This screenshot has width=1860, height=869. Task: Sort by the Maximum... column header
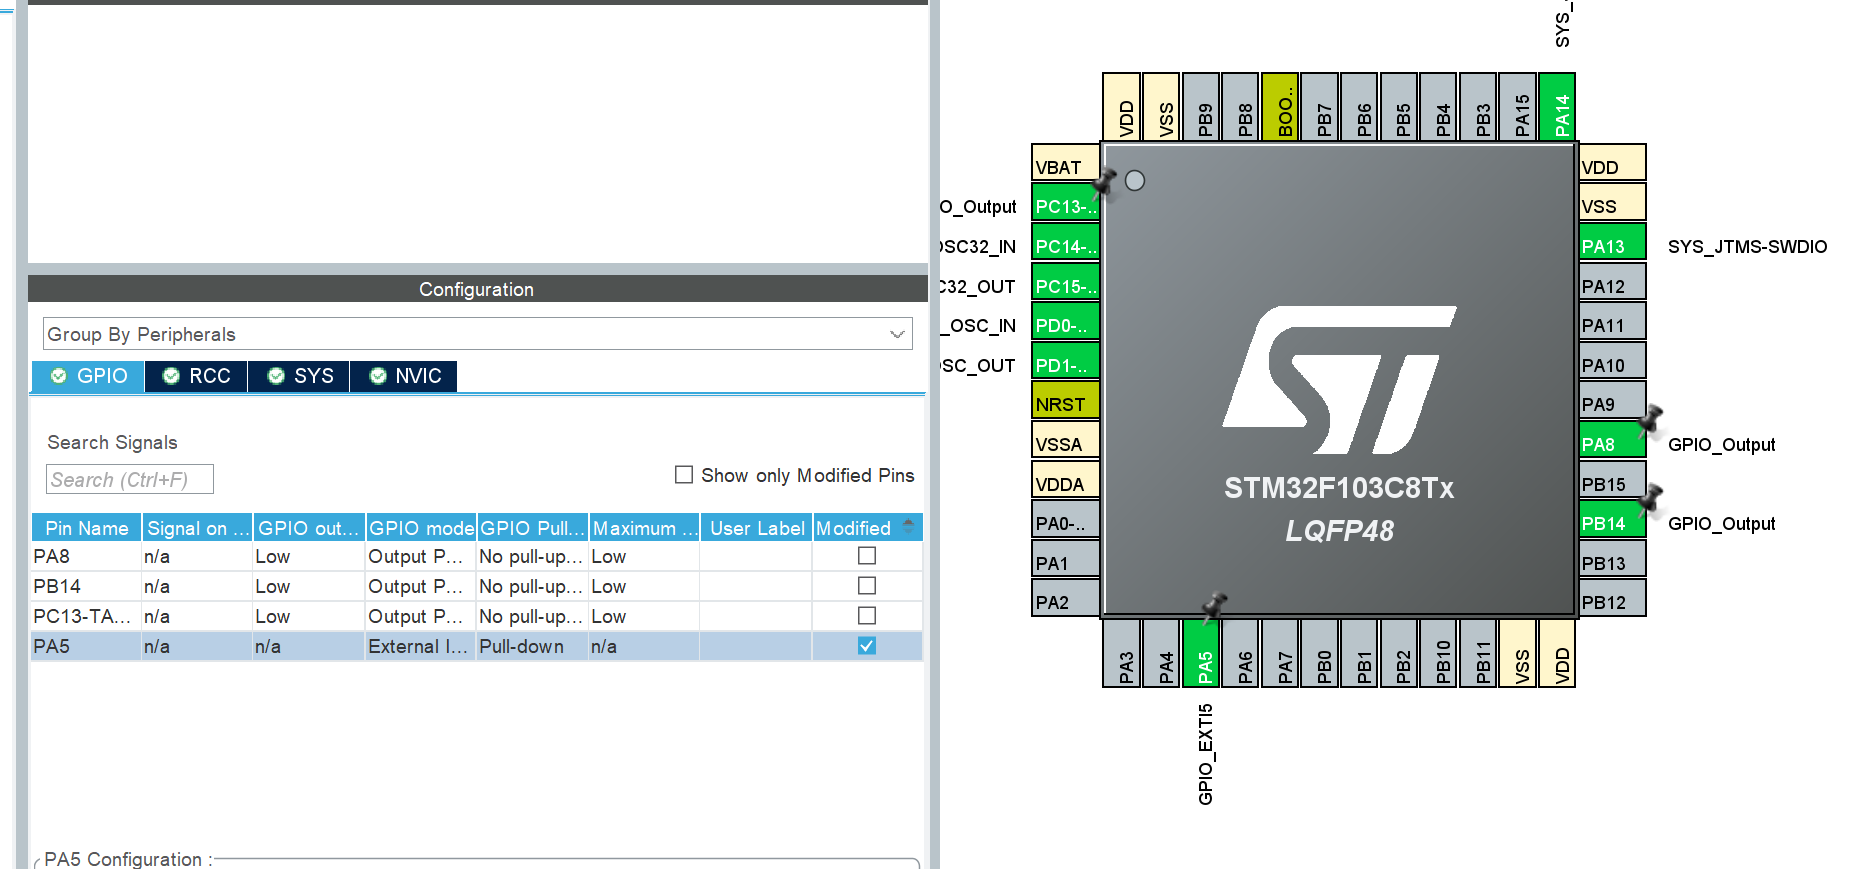coord(644,528)
